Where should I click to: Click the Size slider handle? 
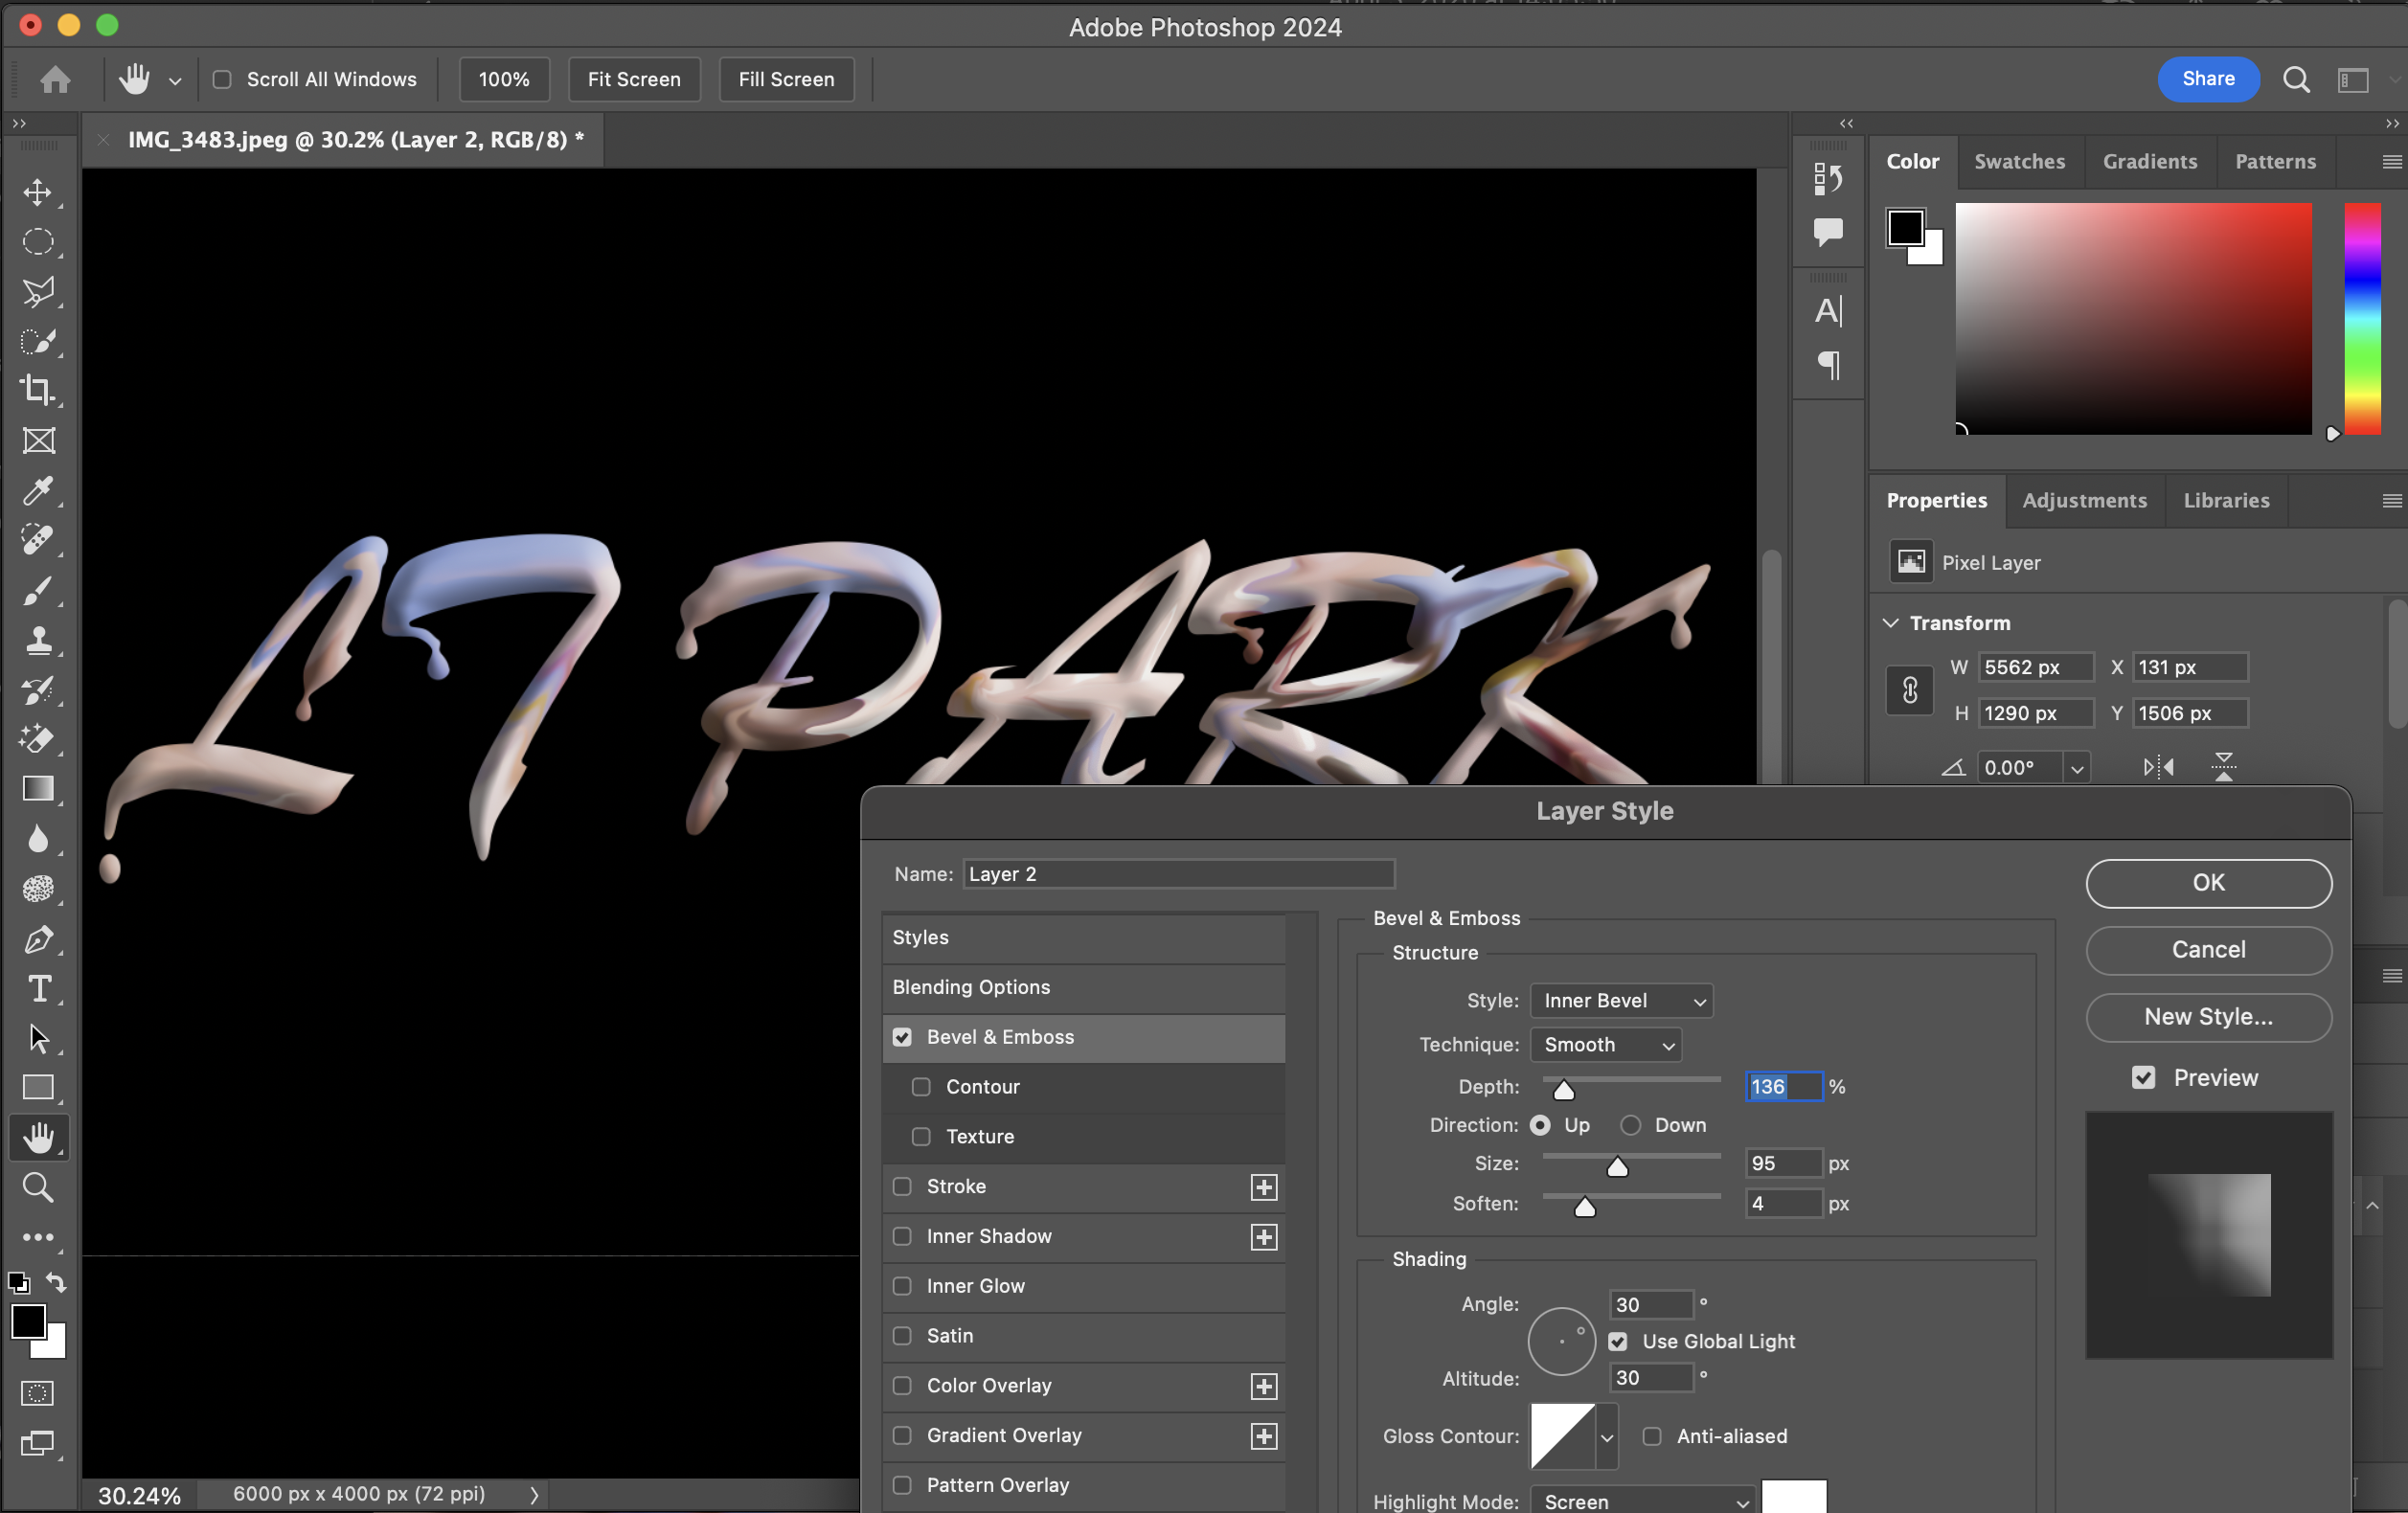pos(1617,1167)
